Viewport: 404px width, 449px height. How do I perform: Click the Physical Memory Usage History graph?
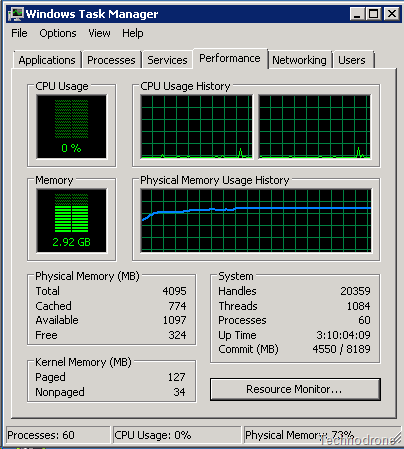click(x=256, y=220)
